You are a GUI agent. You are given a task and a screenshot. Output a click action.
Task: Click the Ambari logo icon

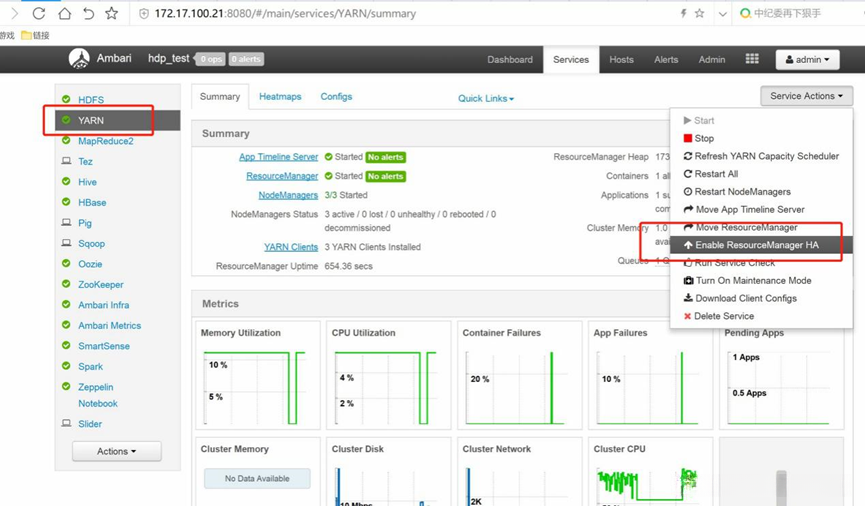pos(79,58)
